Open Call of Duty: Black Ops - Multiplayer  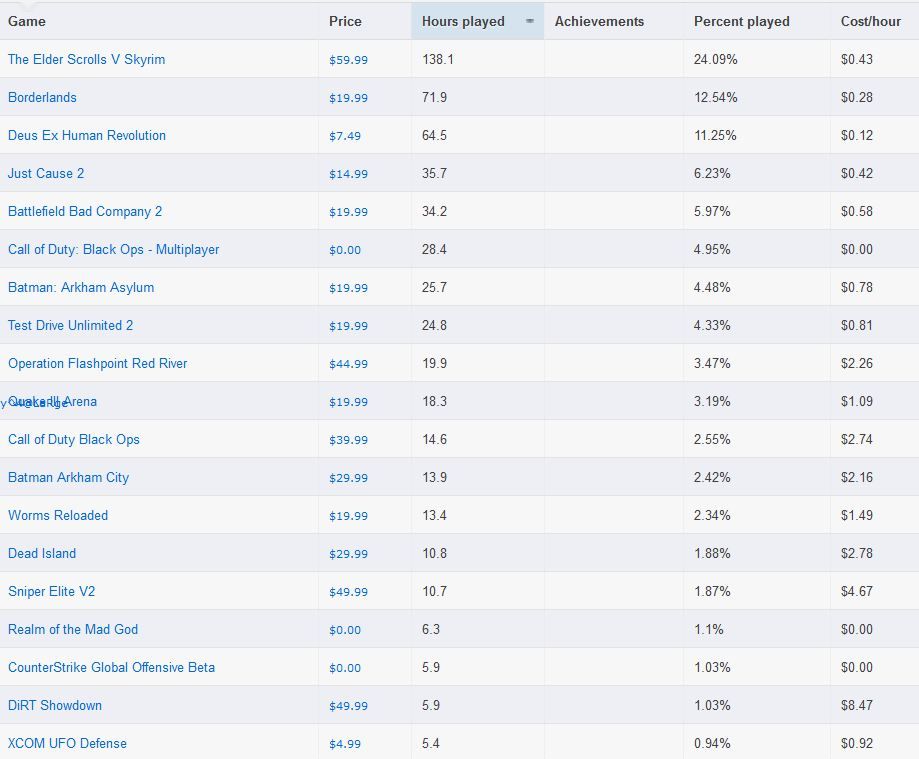coord(114,250)
